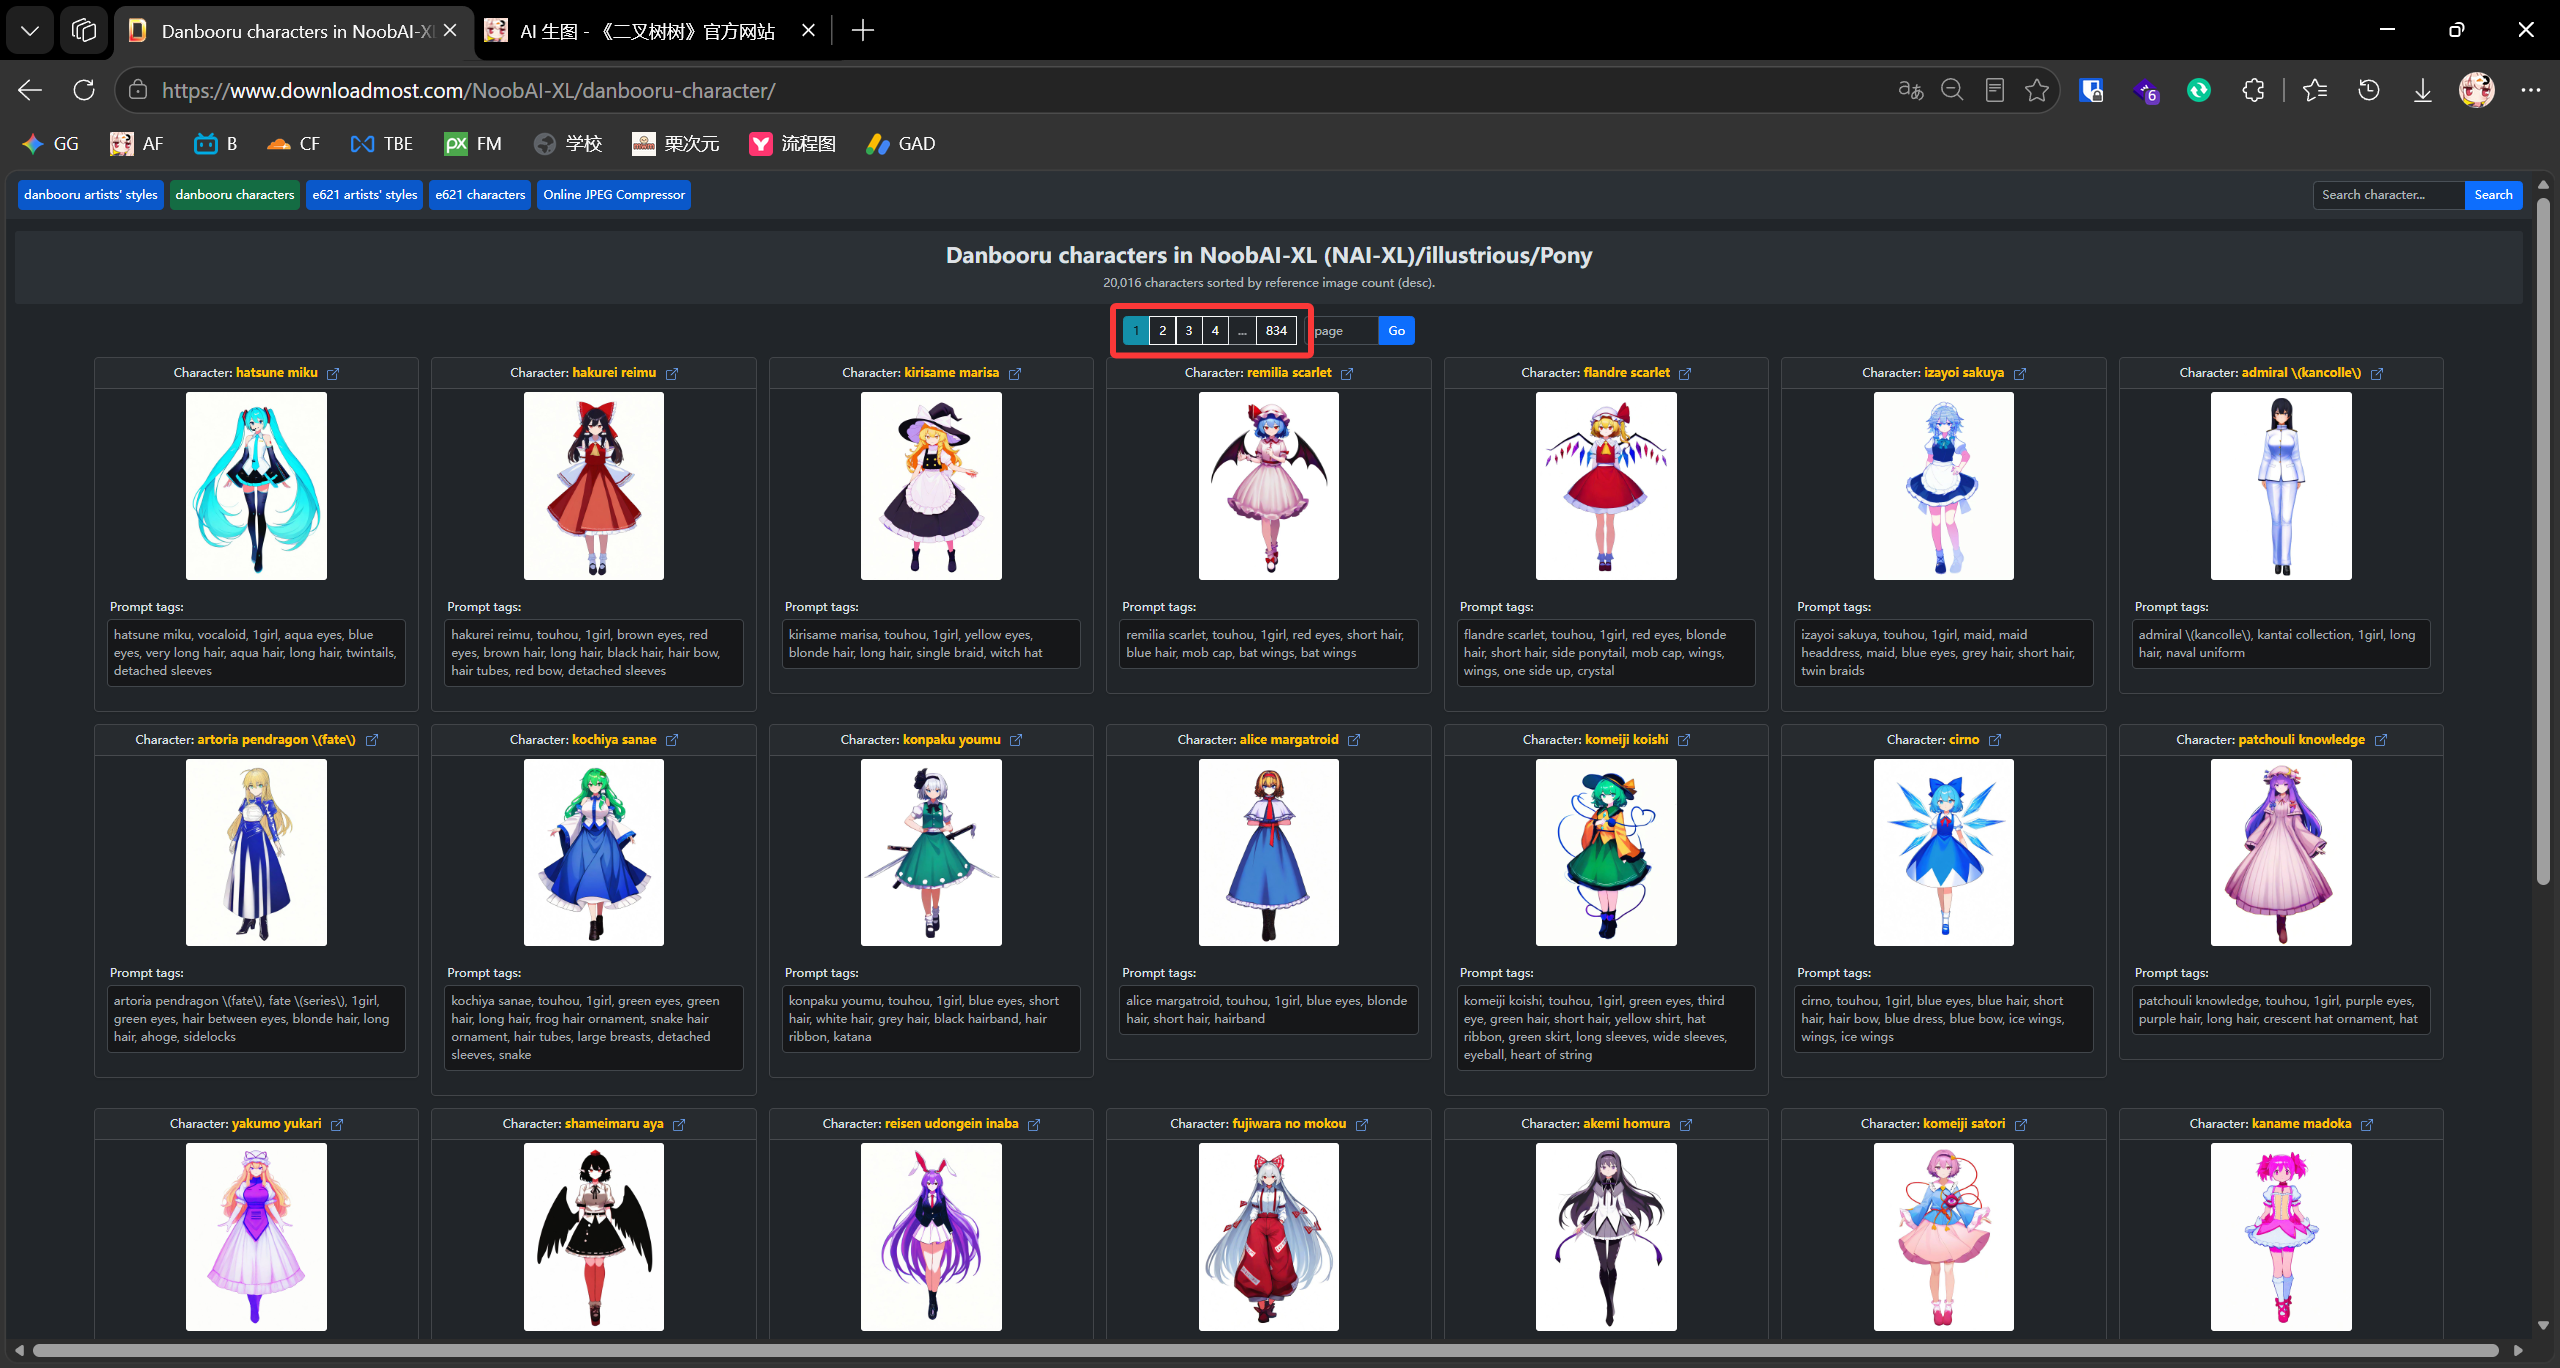Click the horizontal page scrollbar
This screenshot has width=2560, height=1368.
[1266, 1350]
